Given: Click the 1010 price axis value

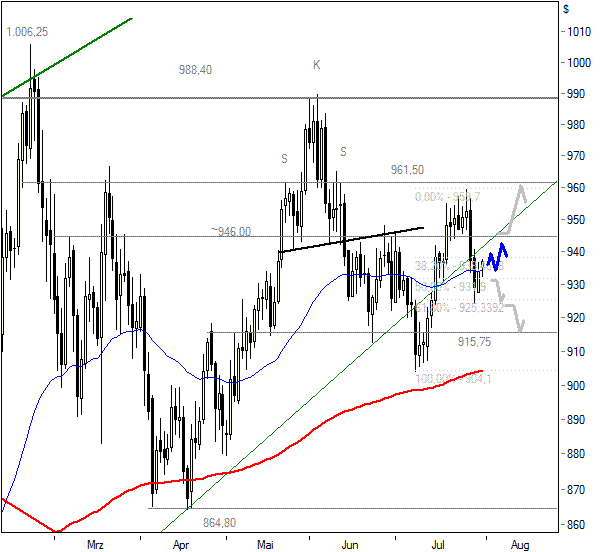Looking at the screenshot, I should (x=579, y=32).
